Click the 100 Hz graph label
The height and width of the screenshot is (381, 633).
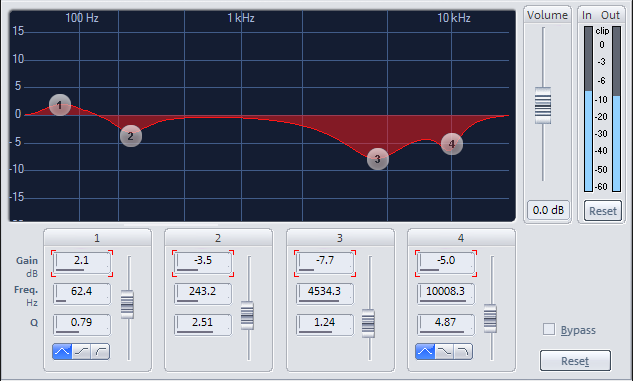(x=82, y=18)
